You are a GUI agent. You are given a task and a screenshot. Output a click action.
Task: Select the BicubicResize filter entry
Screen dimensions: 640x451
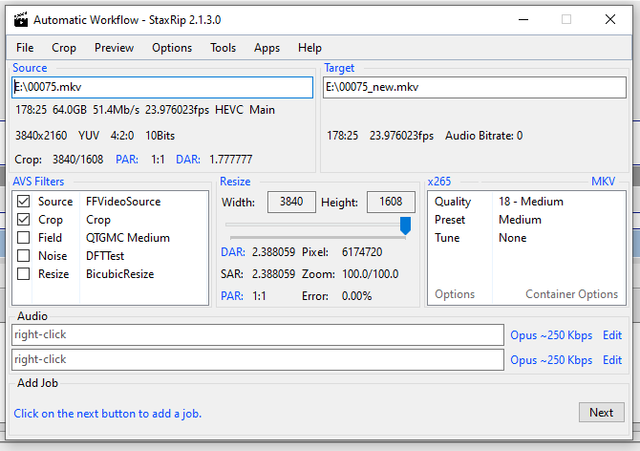coord(120,274)
